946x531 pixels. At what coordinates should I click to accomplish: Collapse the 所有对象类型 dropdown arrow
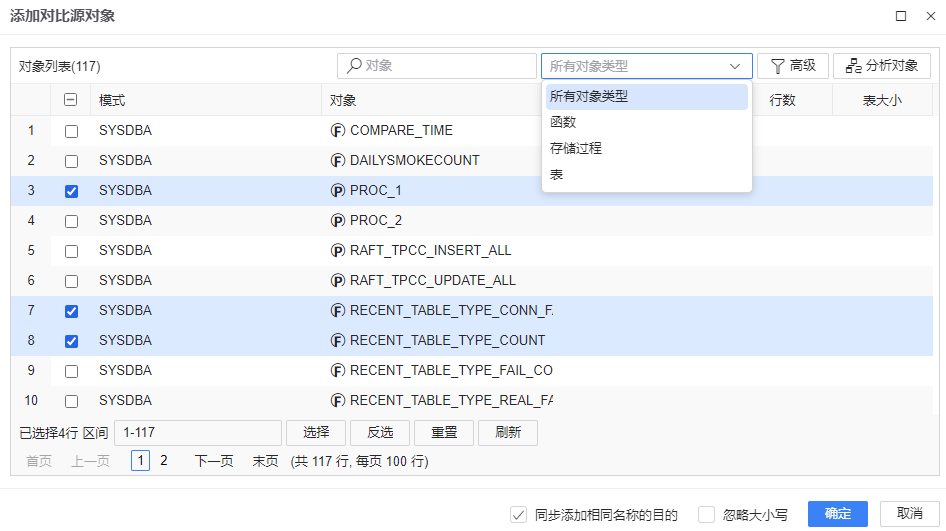pos(735,66)
